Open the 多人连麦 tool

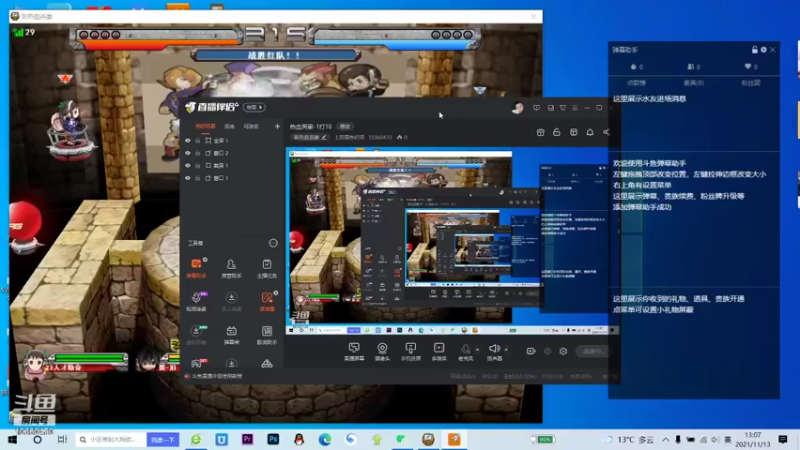(x=231, y=301)
